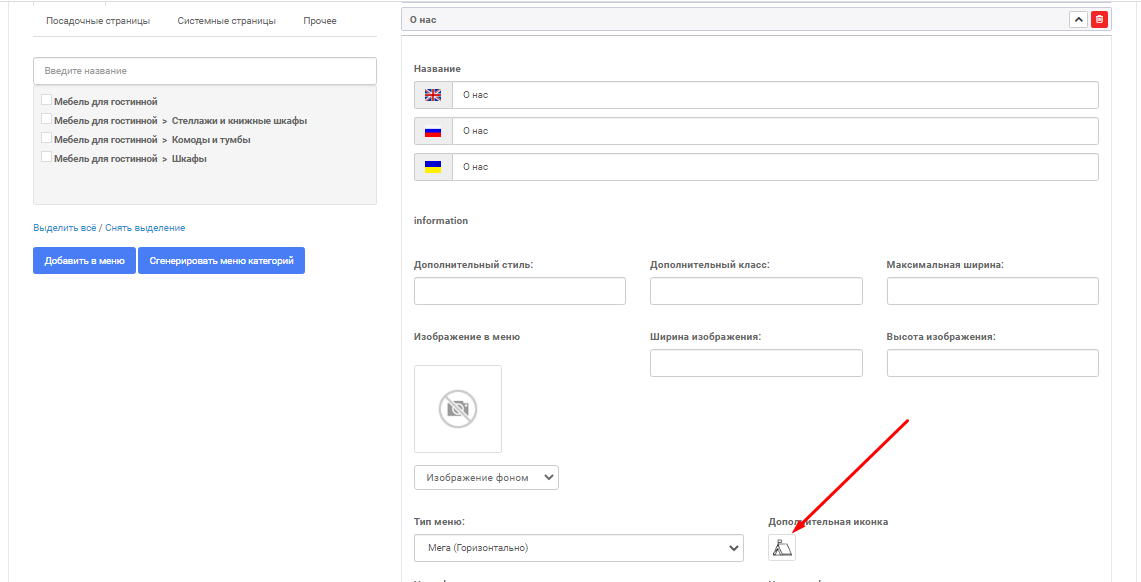Switch to 'Системные страницы' tab

226,21
